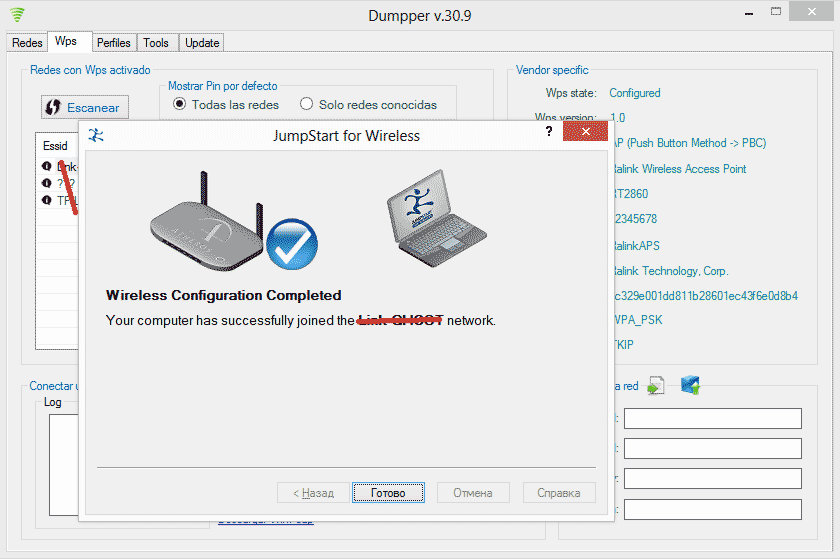
Task: Click the Ralink Wireless Access Point text
Action: (x=679, y=169)
